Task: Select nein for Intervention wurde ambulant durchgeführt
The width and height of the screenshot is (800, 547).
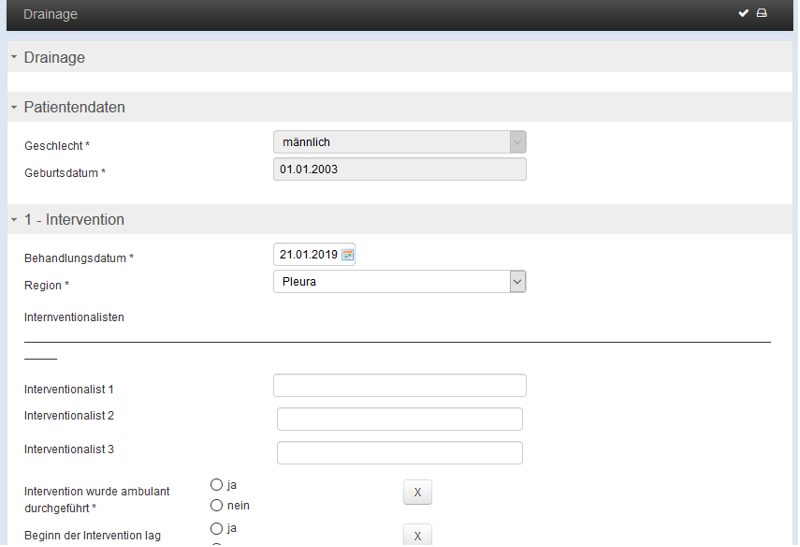Action: 216,505
